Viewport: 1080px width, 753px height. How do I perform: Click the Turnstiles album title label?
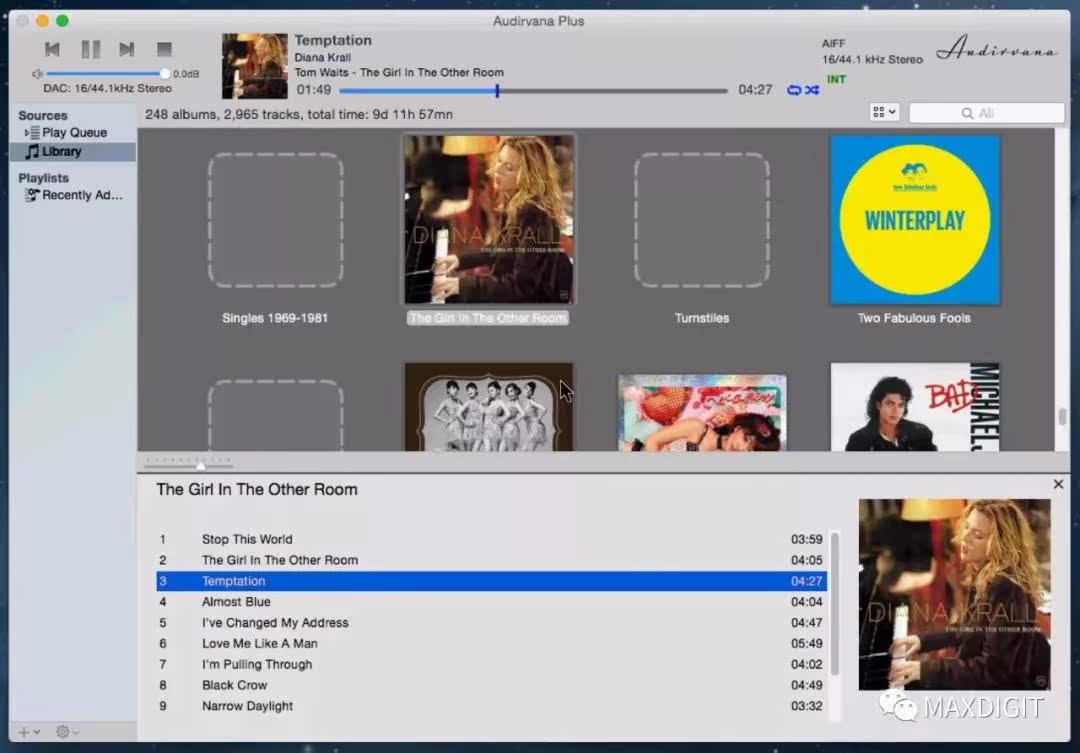click(702, 318)
